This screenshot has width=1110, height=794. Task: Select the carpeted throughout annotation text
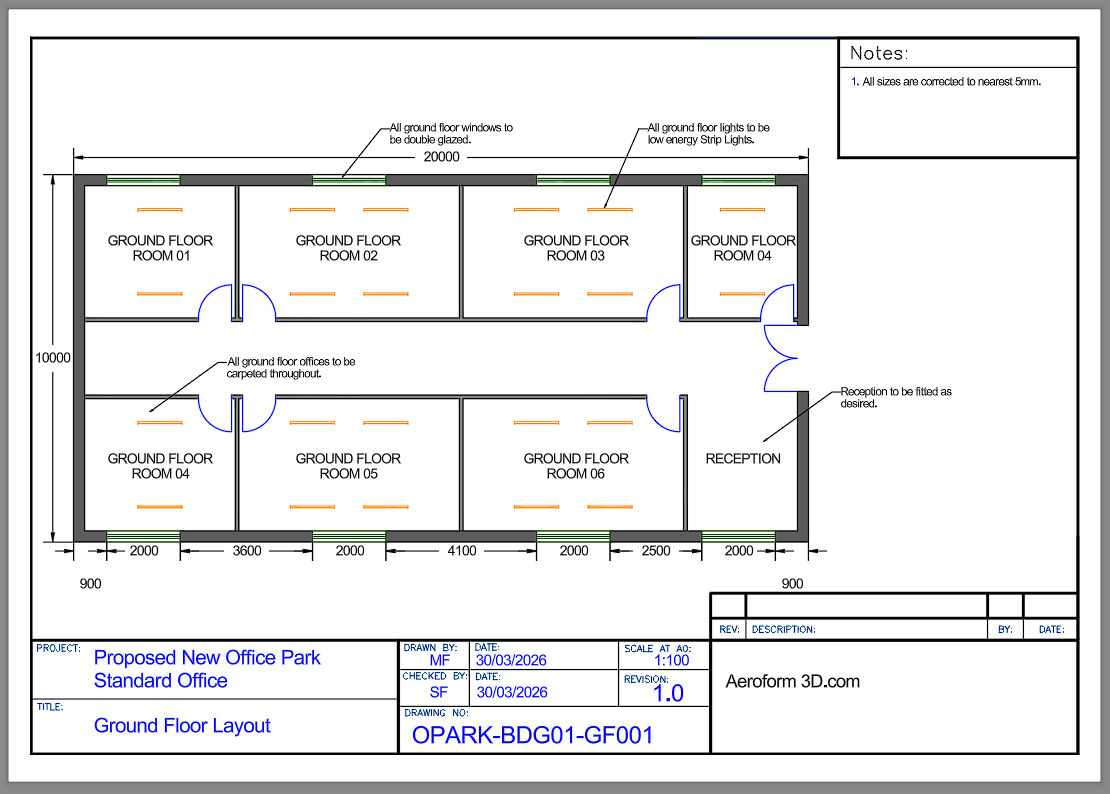[291, 367]
